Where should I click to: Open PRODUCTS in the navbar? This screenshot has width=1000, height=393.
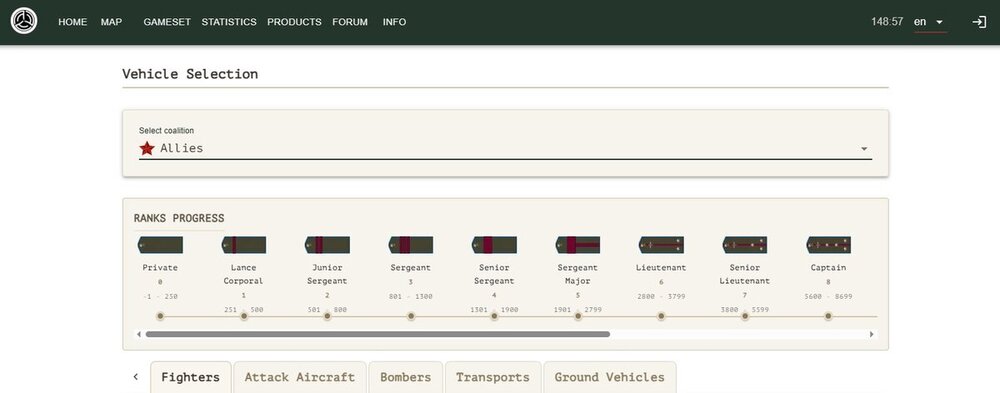pyautogui.click(x=294, y=22)
